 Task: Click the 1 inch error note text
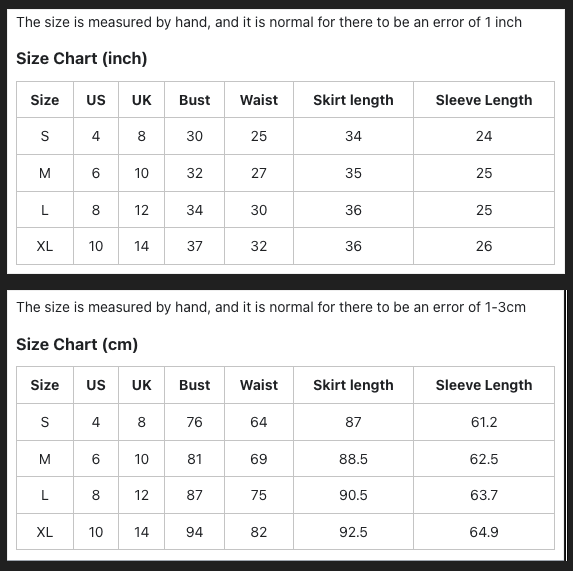(x=269, y=22)
